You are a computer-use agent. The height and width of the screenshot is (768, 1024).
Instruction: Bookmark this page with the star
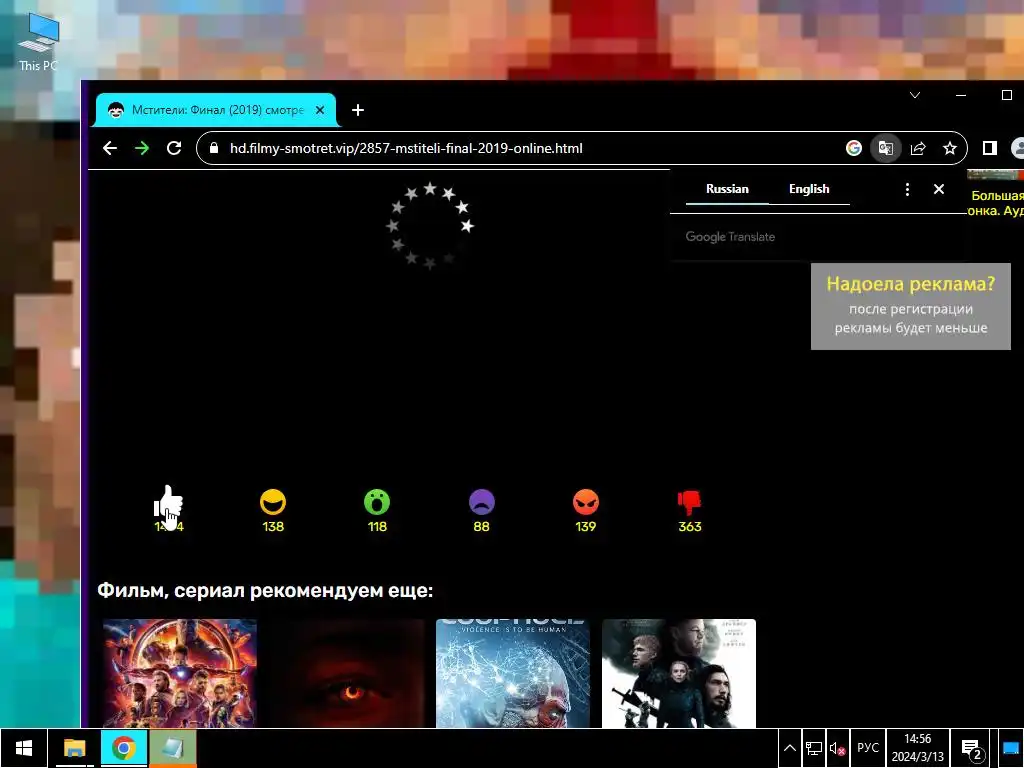point(950,148)
